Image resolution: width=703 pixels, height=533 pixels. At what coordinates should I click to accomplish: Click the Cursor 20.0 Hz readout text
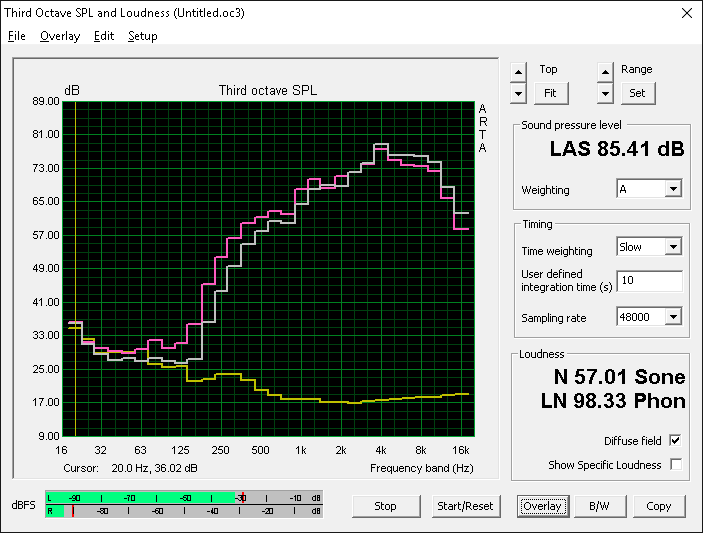[130, 468]
